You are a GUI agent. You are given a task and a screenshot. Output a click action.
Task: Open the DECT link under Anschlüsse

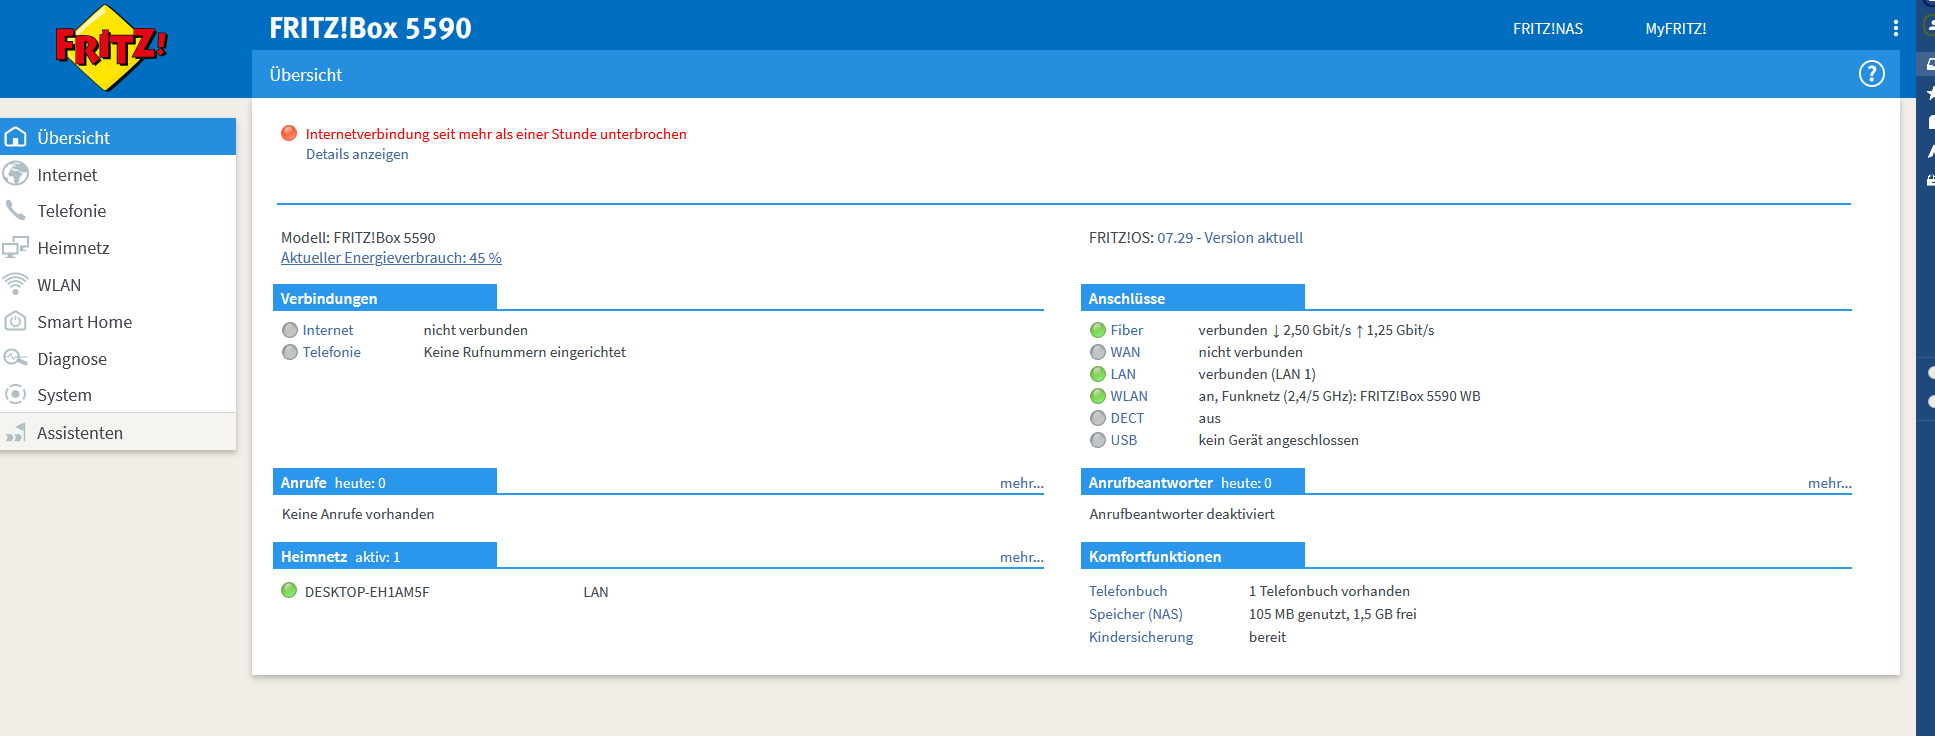point(1127,418)
